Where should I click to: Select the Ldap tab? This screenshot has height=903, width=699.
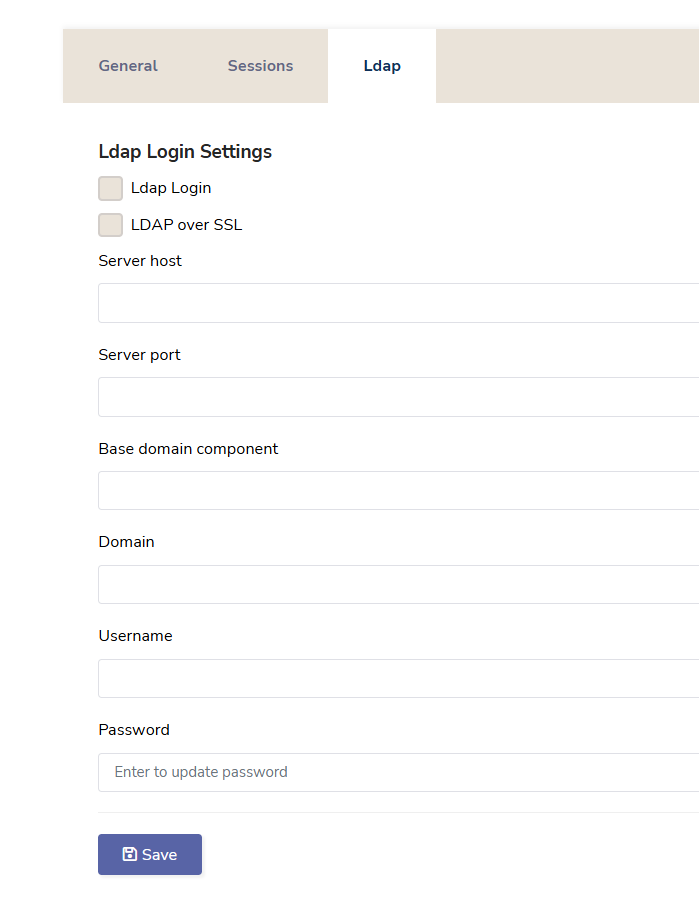[x=382, y=66]
